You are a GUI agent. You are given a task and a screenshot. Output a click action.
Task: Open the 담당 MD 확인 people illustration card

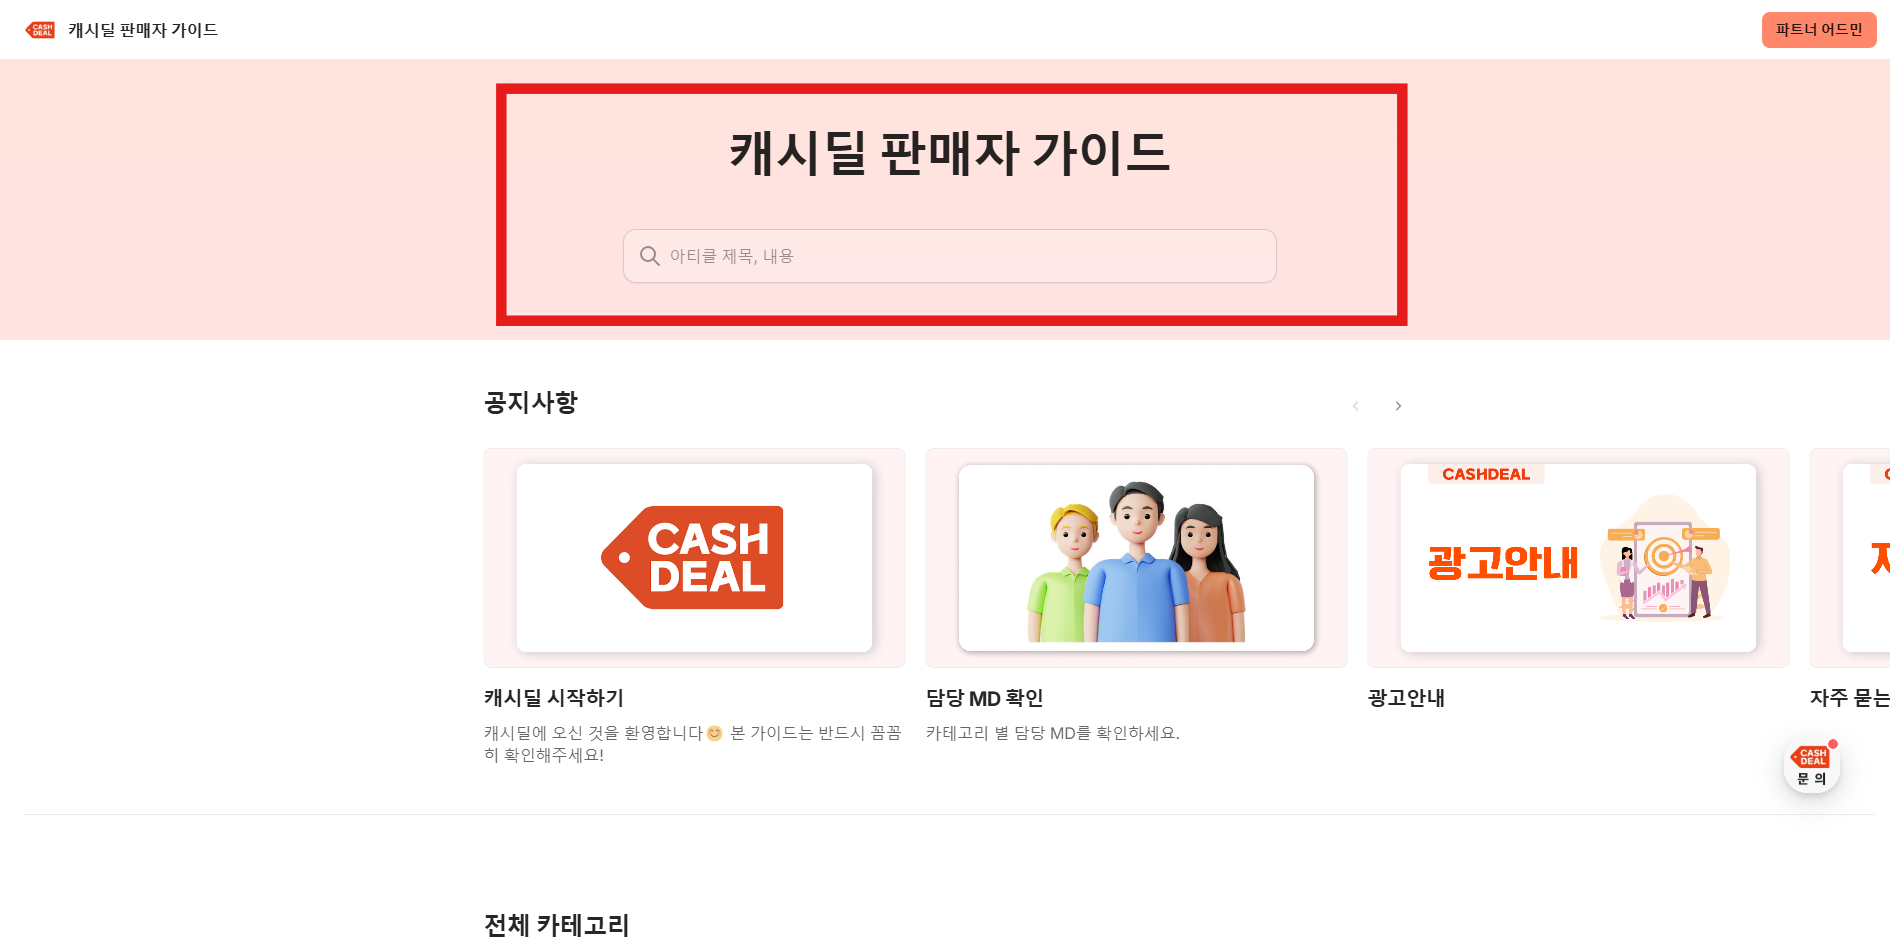tap(1136, 558)
